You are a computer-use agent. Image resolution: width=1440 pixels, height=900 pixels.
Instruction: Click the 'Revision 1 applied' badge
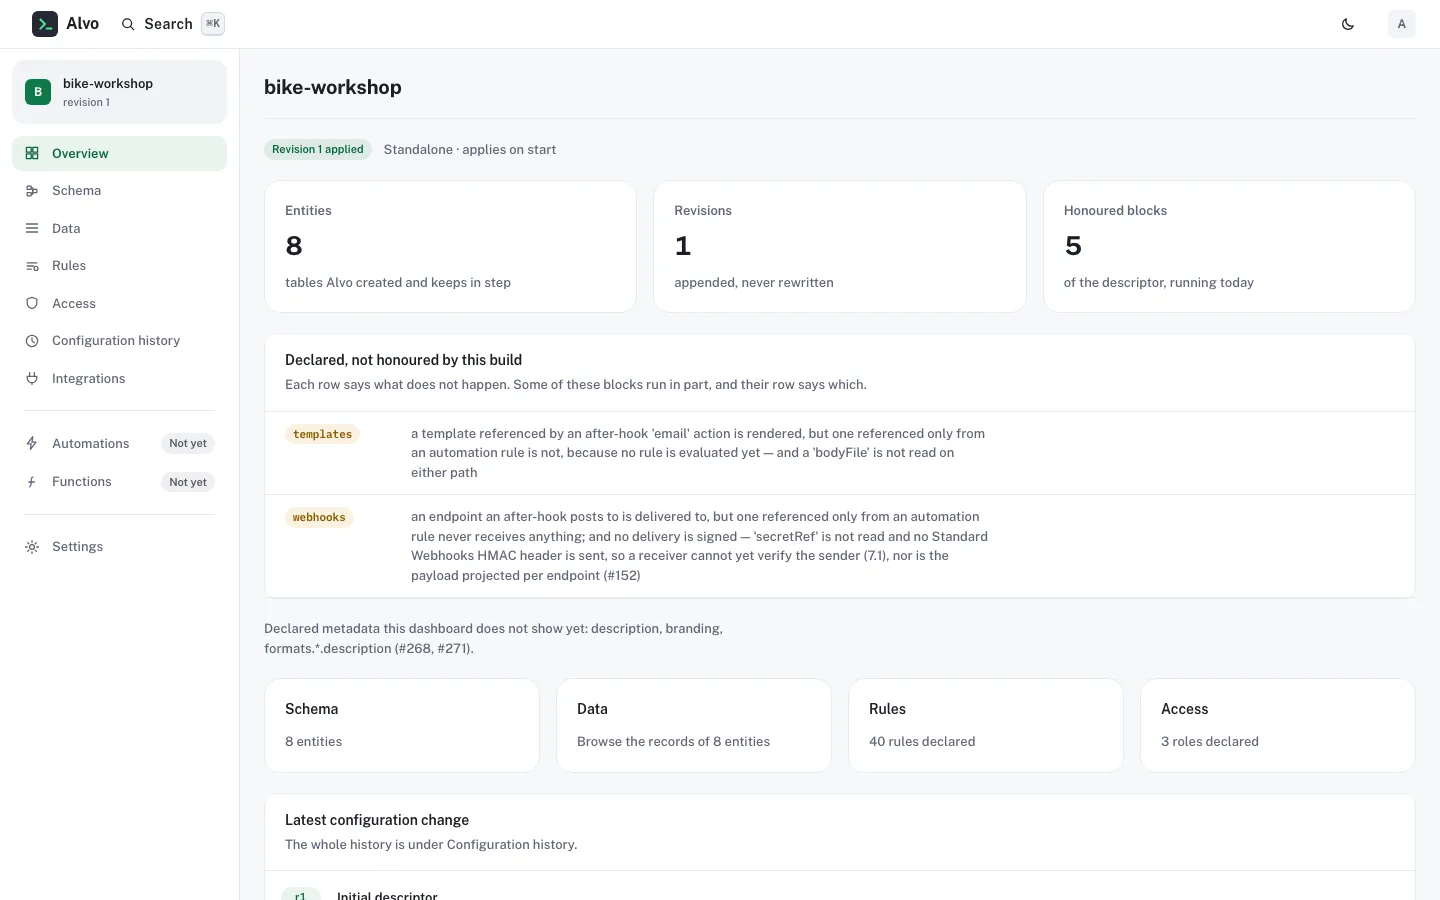318,149
